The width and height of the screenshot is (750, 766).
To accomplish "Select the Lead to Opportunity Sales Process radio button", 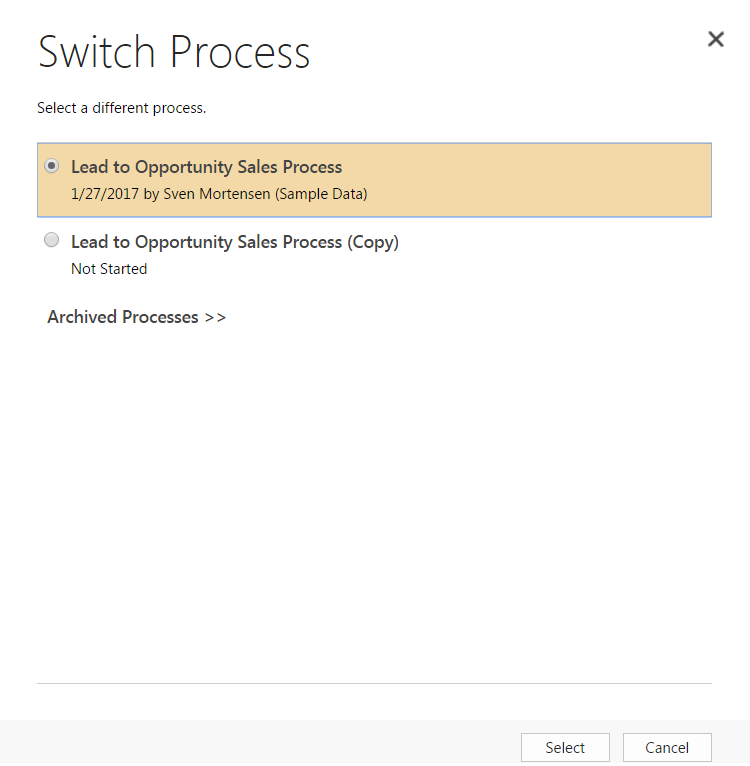I will 52,166.
